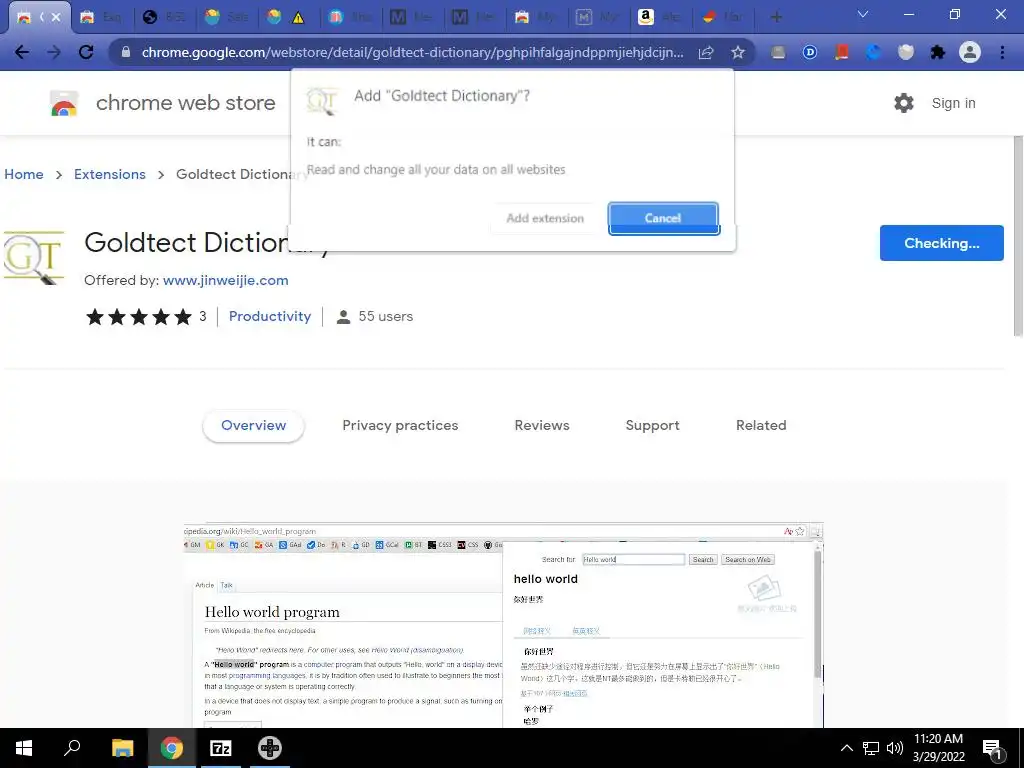Open 7-Zip from the taskbar
Viewport: 1024px width, 768px height.
[x=220, y=748]
